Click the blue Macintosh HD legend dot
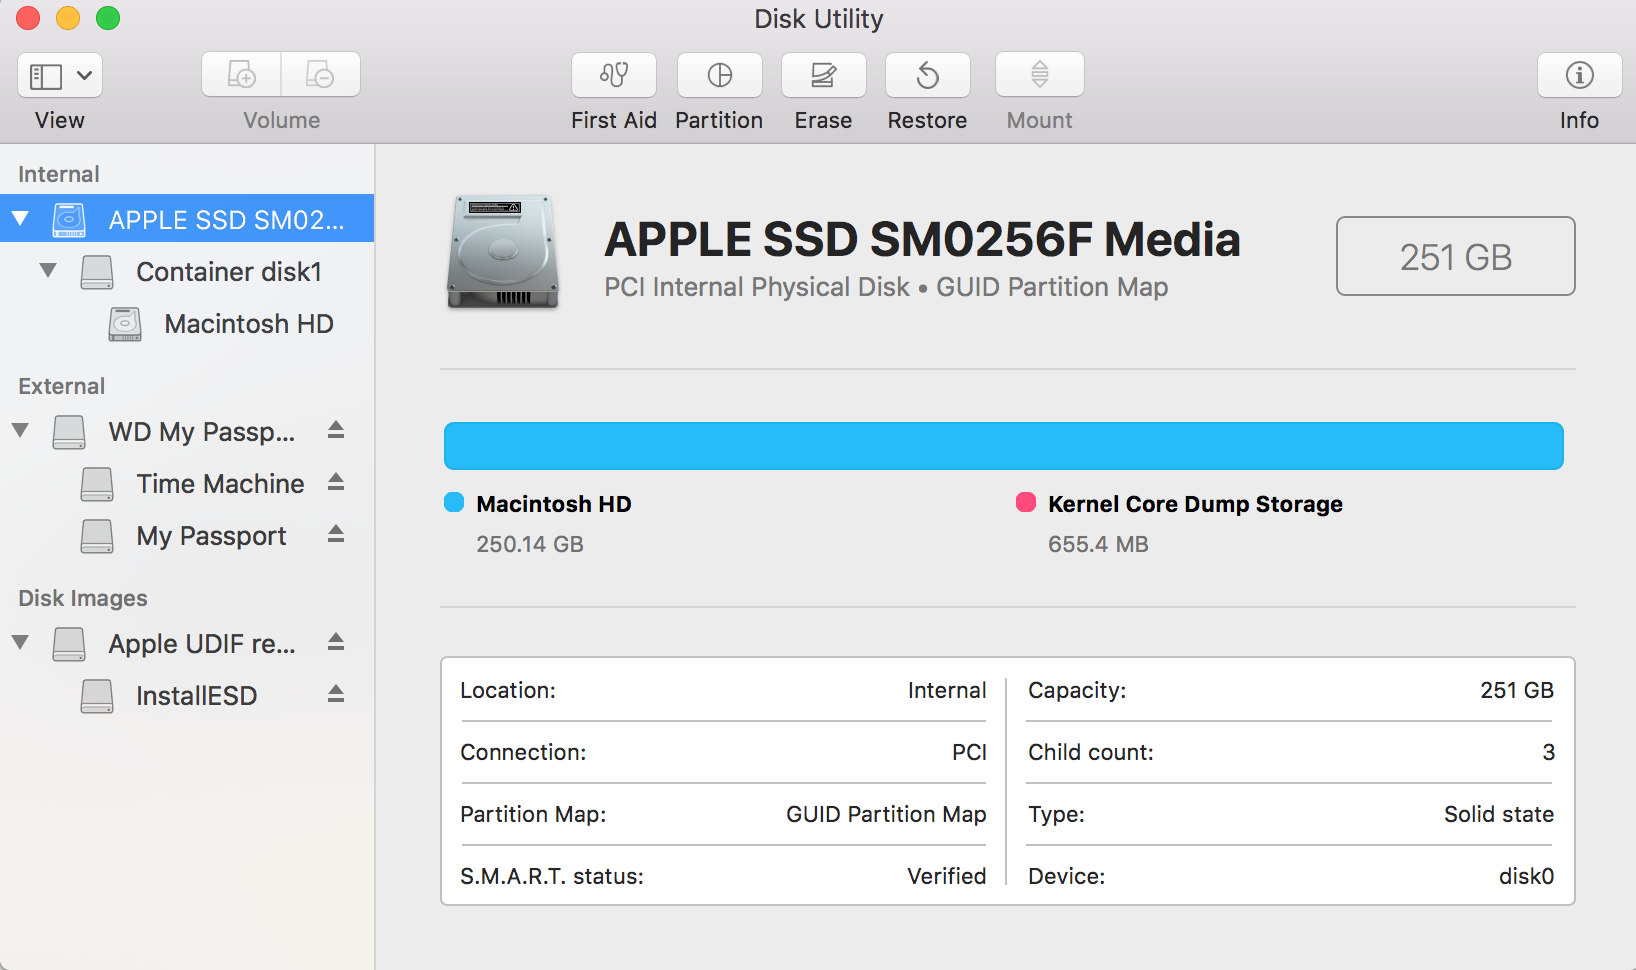 click(x=454, y=502)
